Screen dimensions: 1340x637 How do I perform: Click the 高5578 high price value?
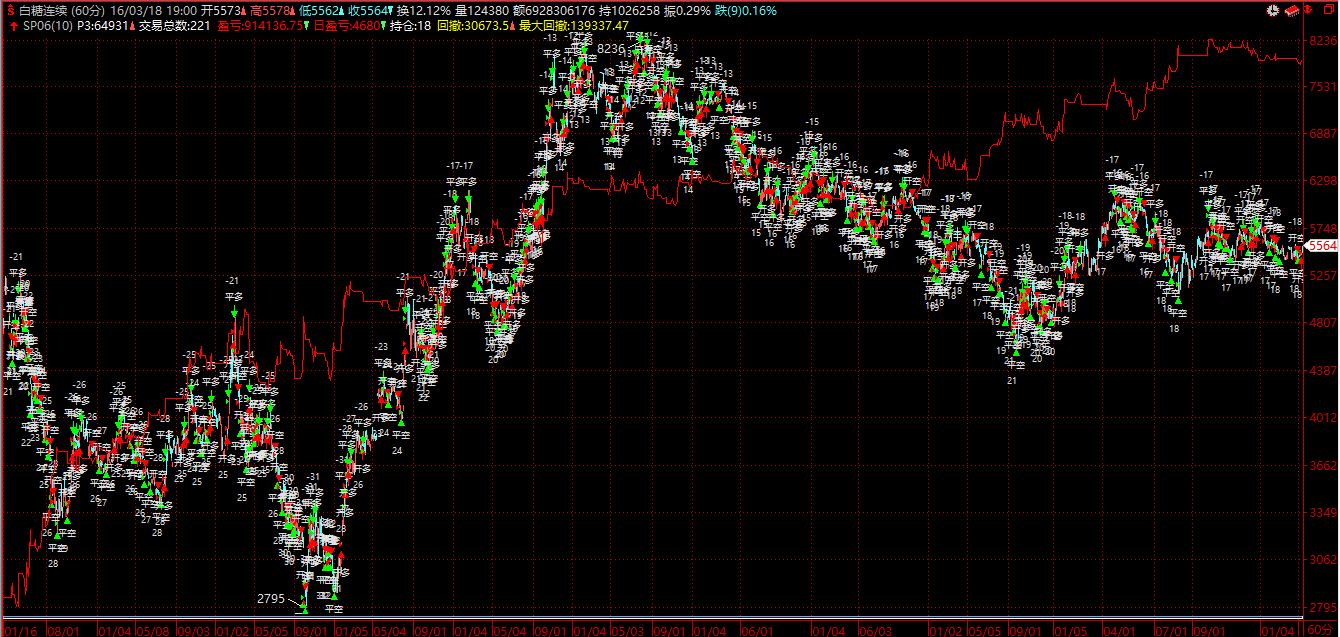[x=271, y=10]
